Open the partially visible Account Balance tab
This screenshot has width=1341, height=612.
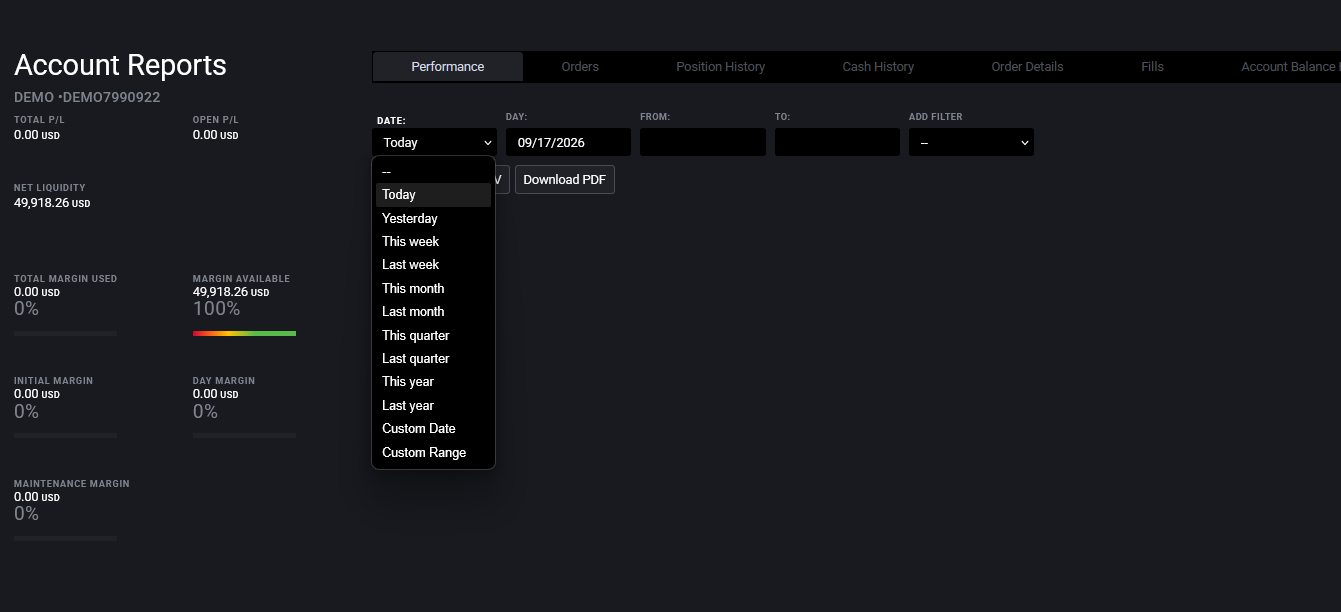click(x=1288, y=67)
